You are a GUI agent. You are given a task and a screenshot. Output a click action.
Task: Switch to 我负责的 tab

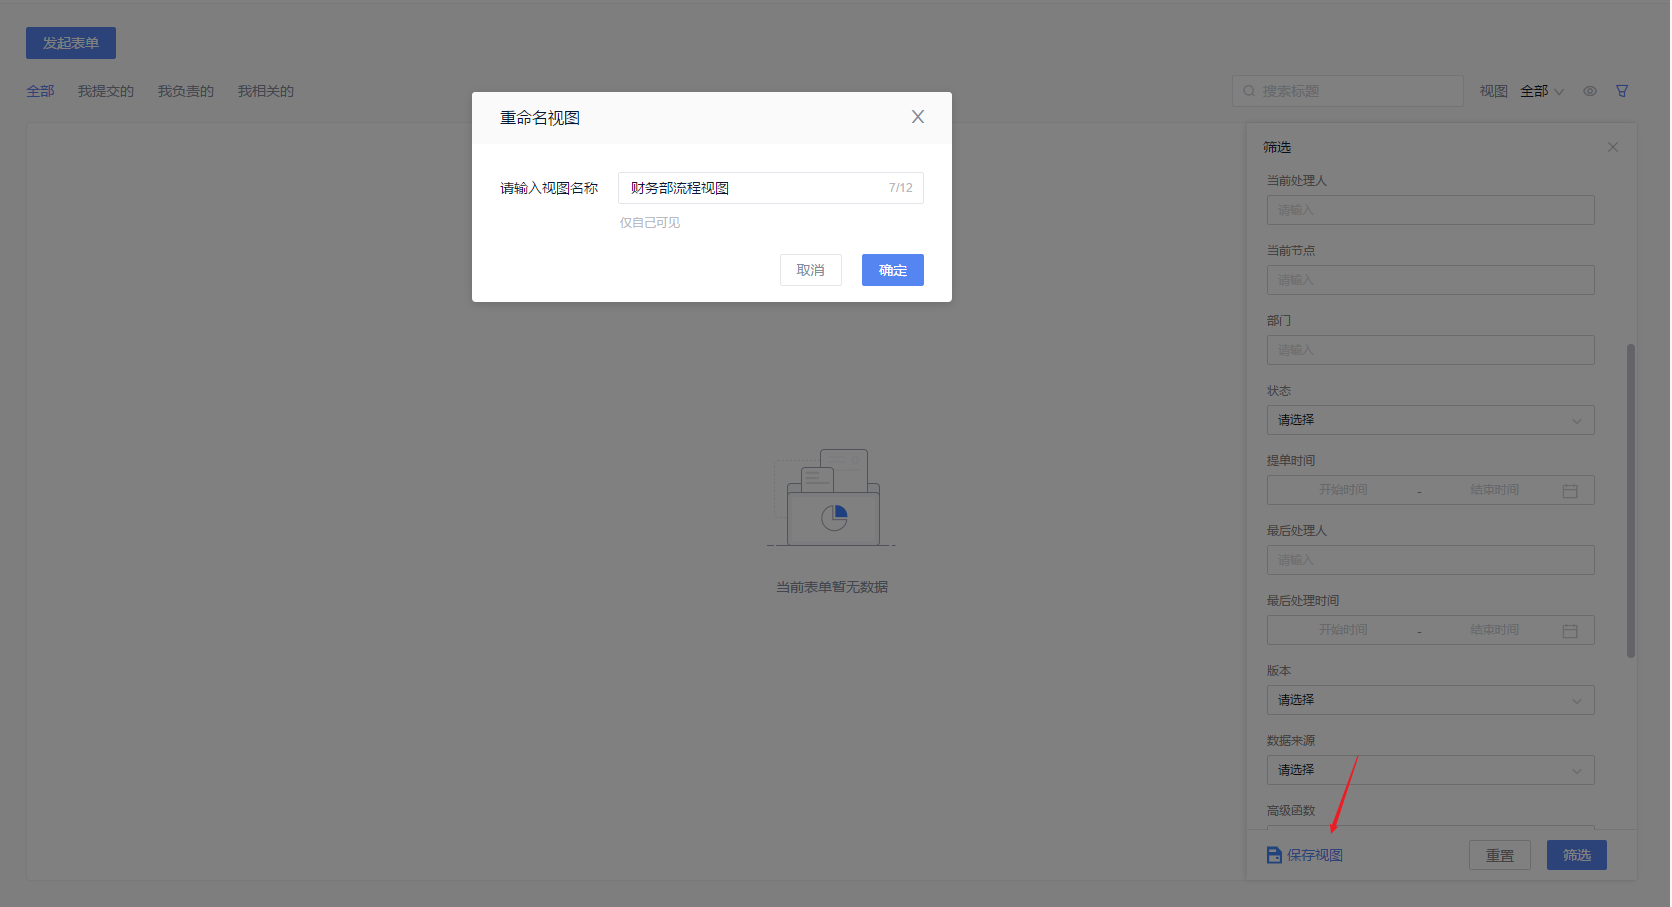pyautogui.click(x=185, y=91)
